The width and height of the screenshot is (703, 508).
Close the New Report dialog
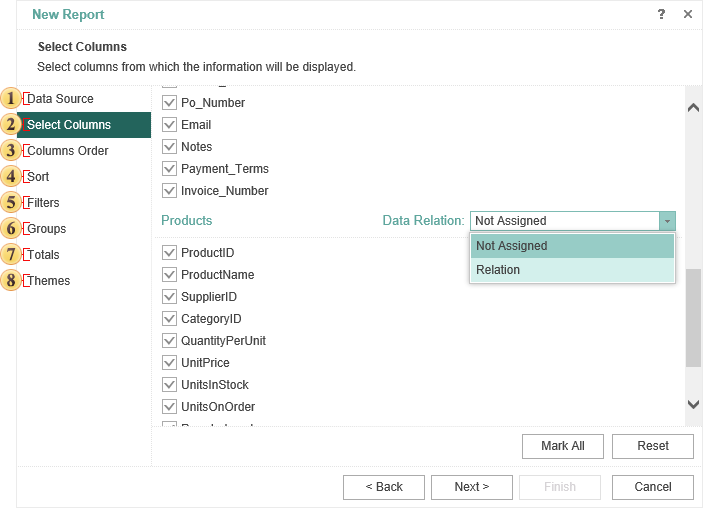(688, 14)
